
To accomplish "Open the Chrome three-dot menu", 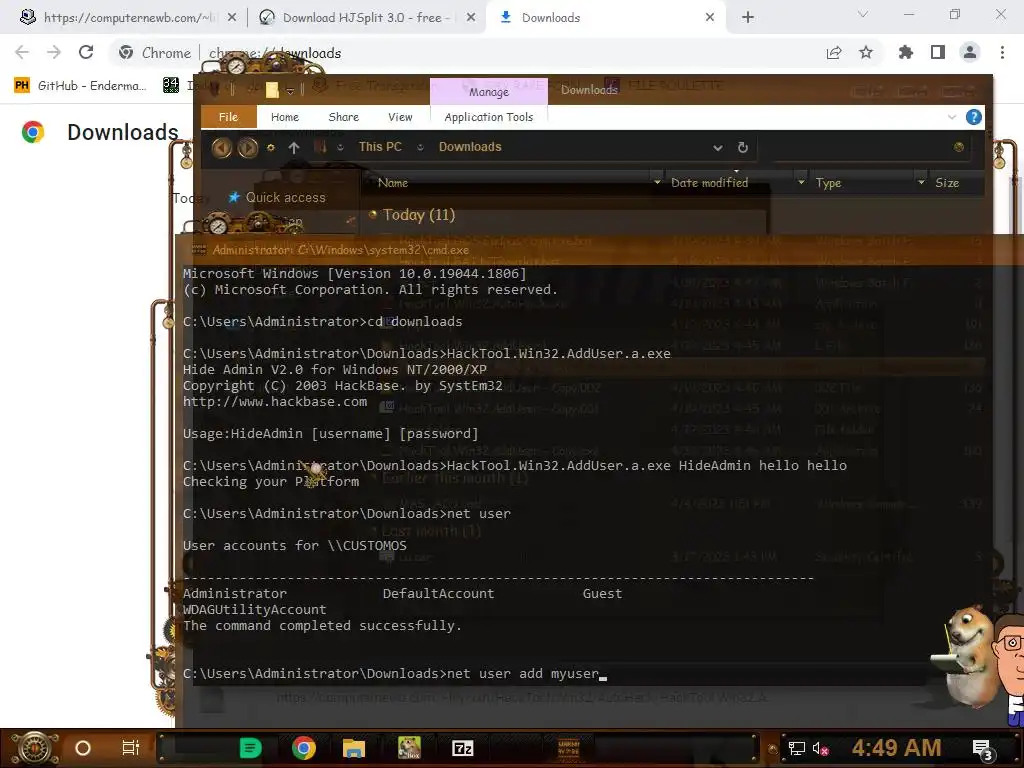I will [1002, 52].
